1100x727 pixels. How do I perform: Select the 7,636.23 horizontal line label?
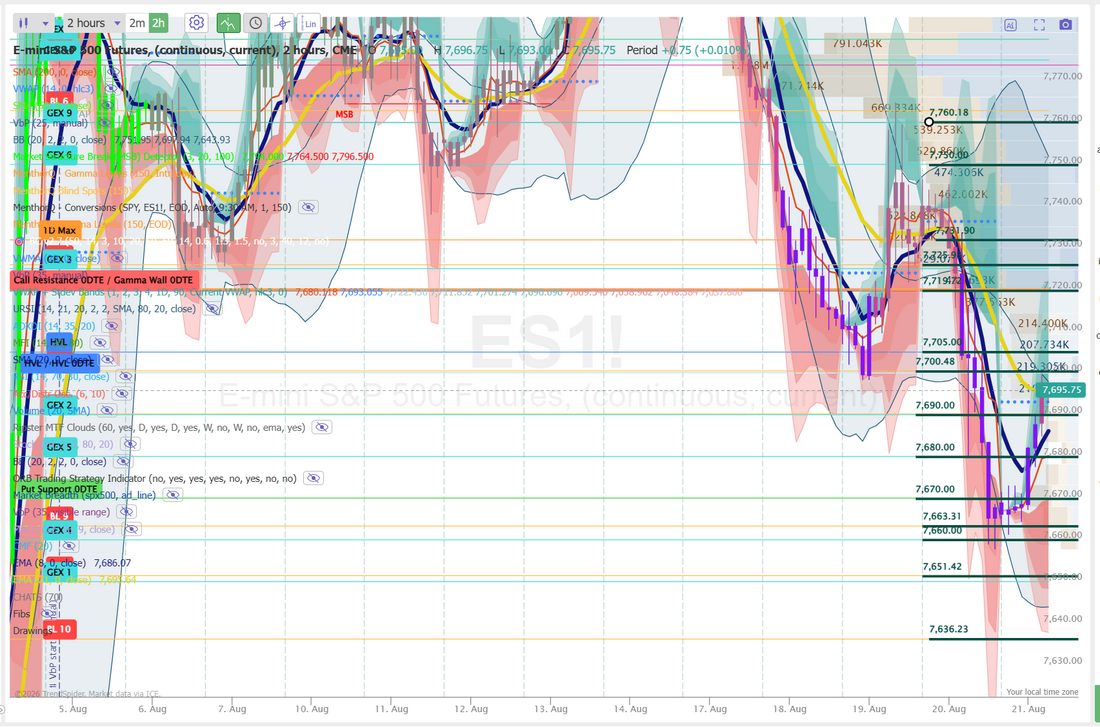pyautogui.click(x=948, y=629)
